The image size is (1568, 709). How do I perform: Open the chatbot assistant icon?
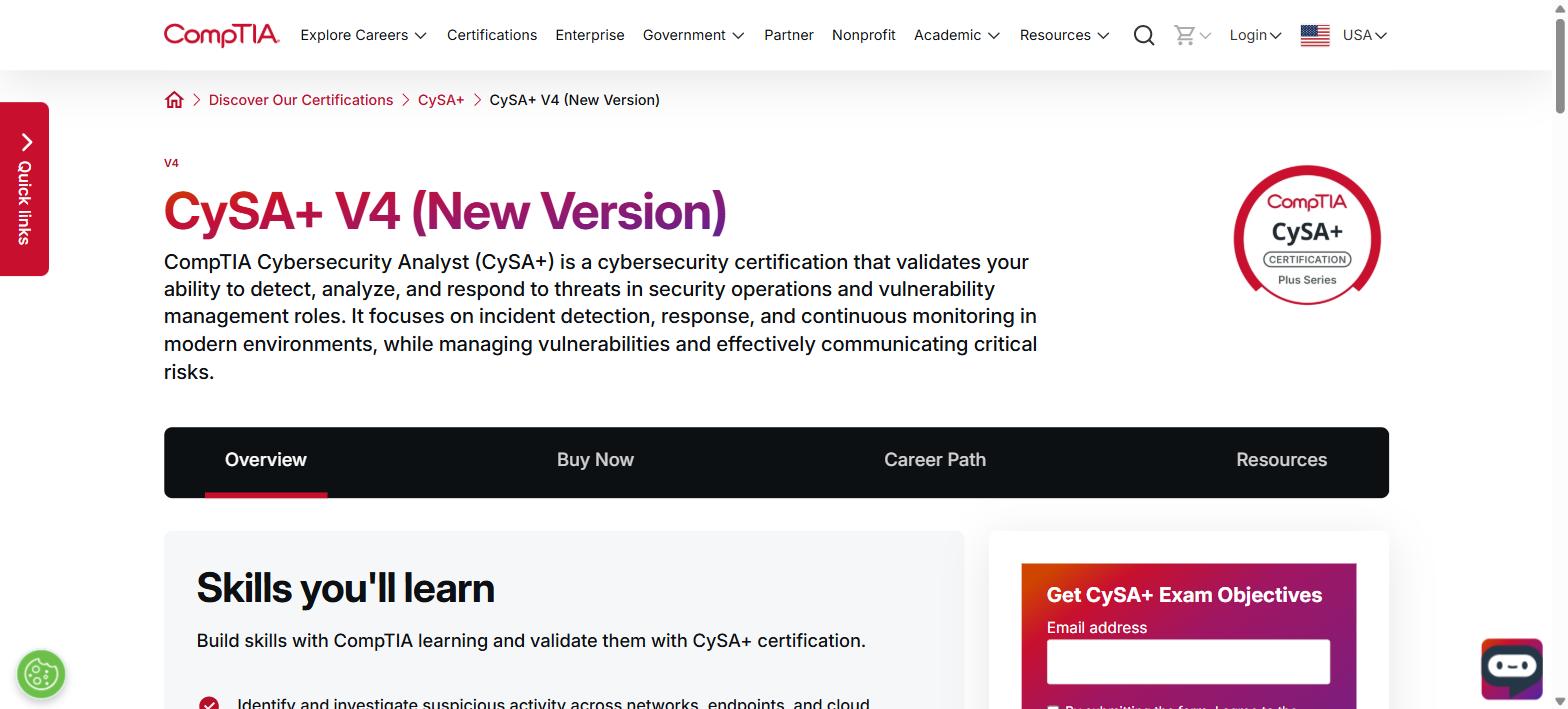[1512, 668]
